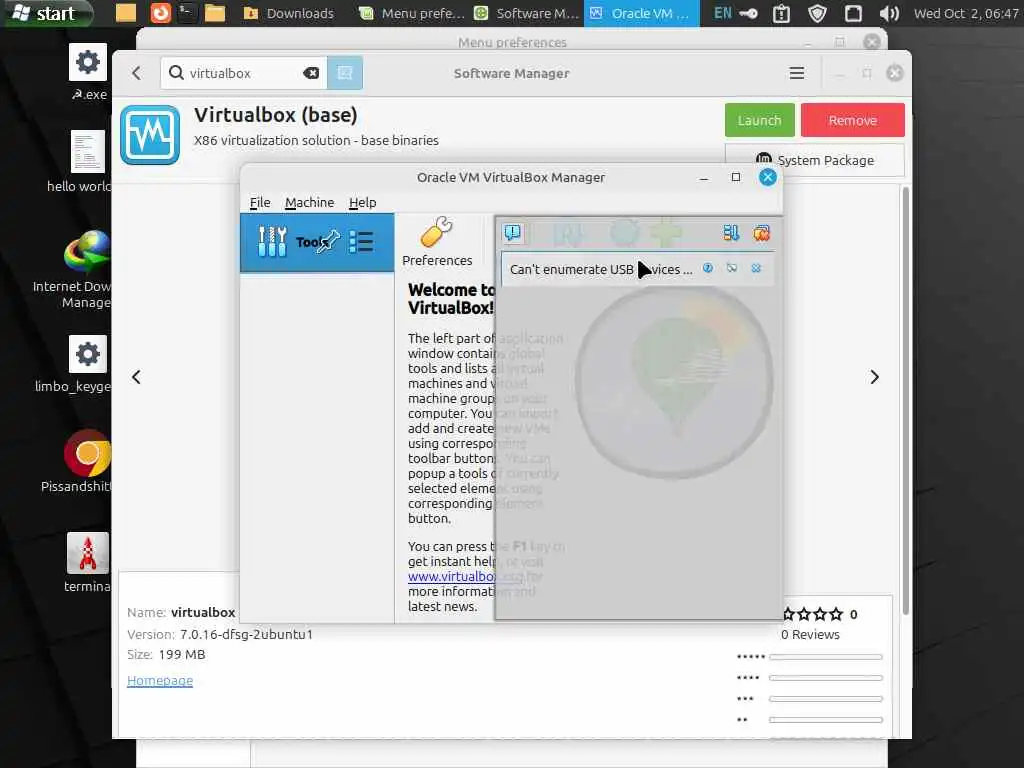Show the next screenshot arrow

874,377
